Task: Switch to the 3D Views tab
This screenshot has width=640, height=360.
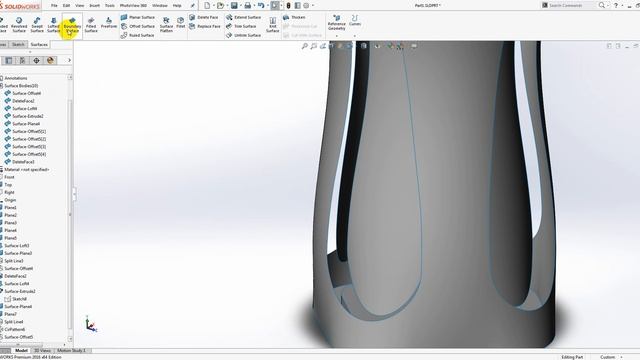Action: pos(42,351)
